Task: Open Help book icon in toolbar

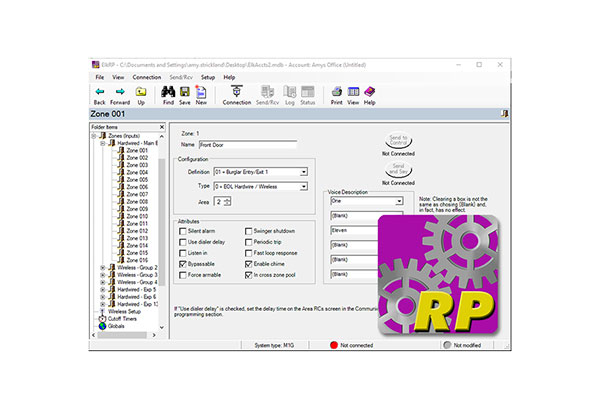Action: 369,92
